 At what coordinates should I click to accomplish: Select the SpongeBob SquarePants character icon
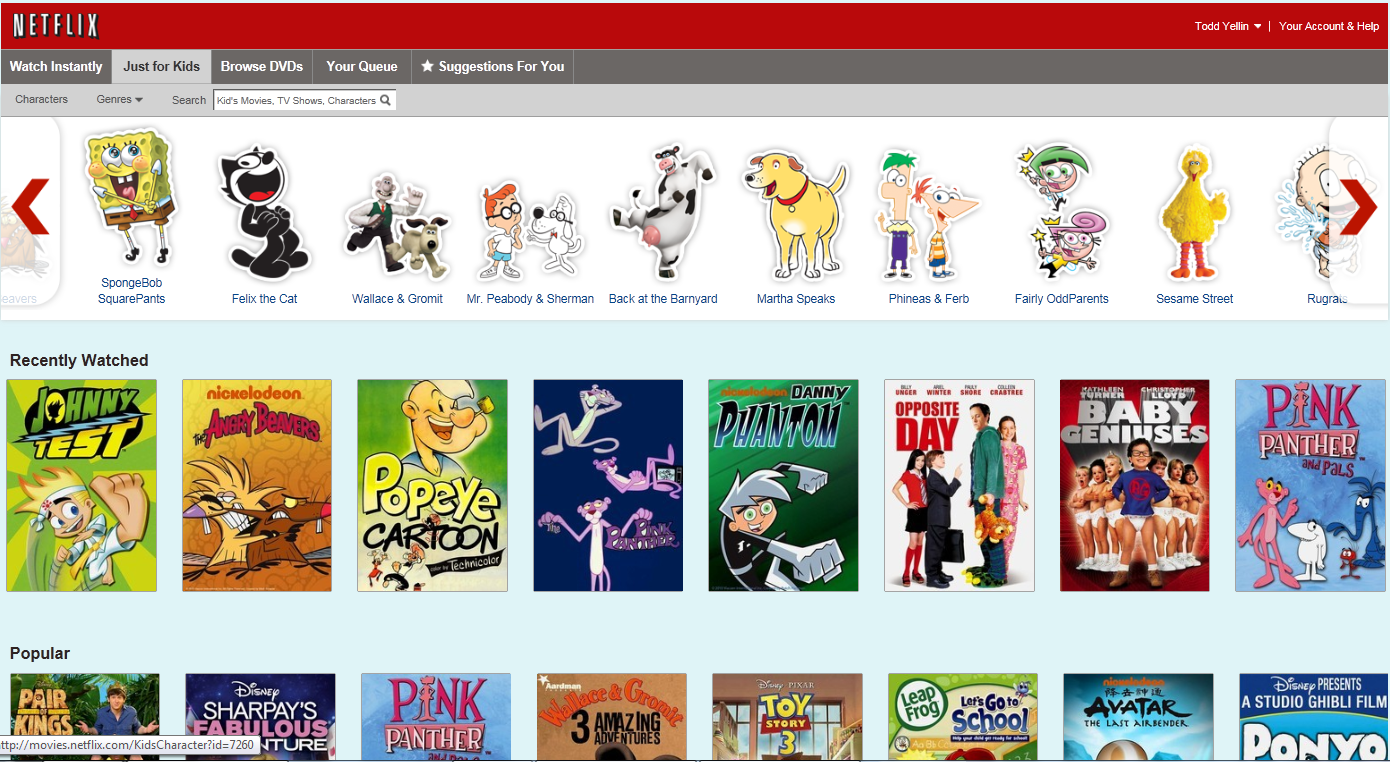(x=131, y=205)
